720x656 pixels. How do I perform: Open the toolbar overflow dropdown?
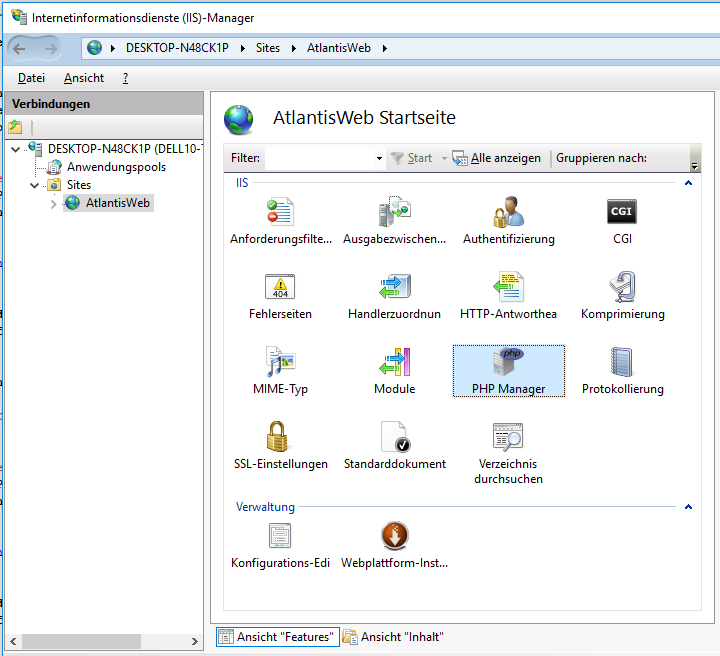click(695, 166)
